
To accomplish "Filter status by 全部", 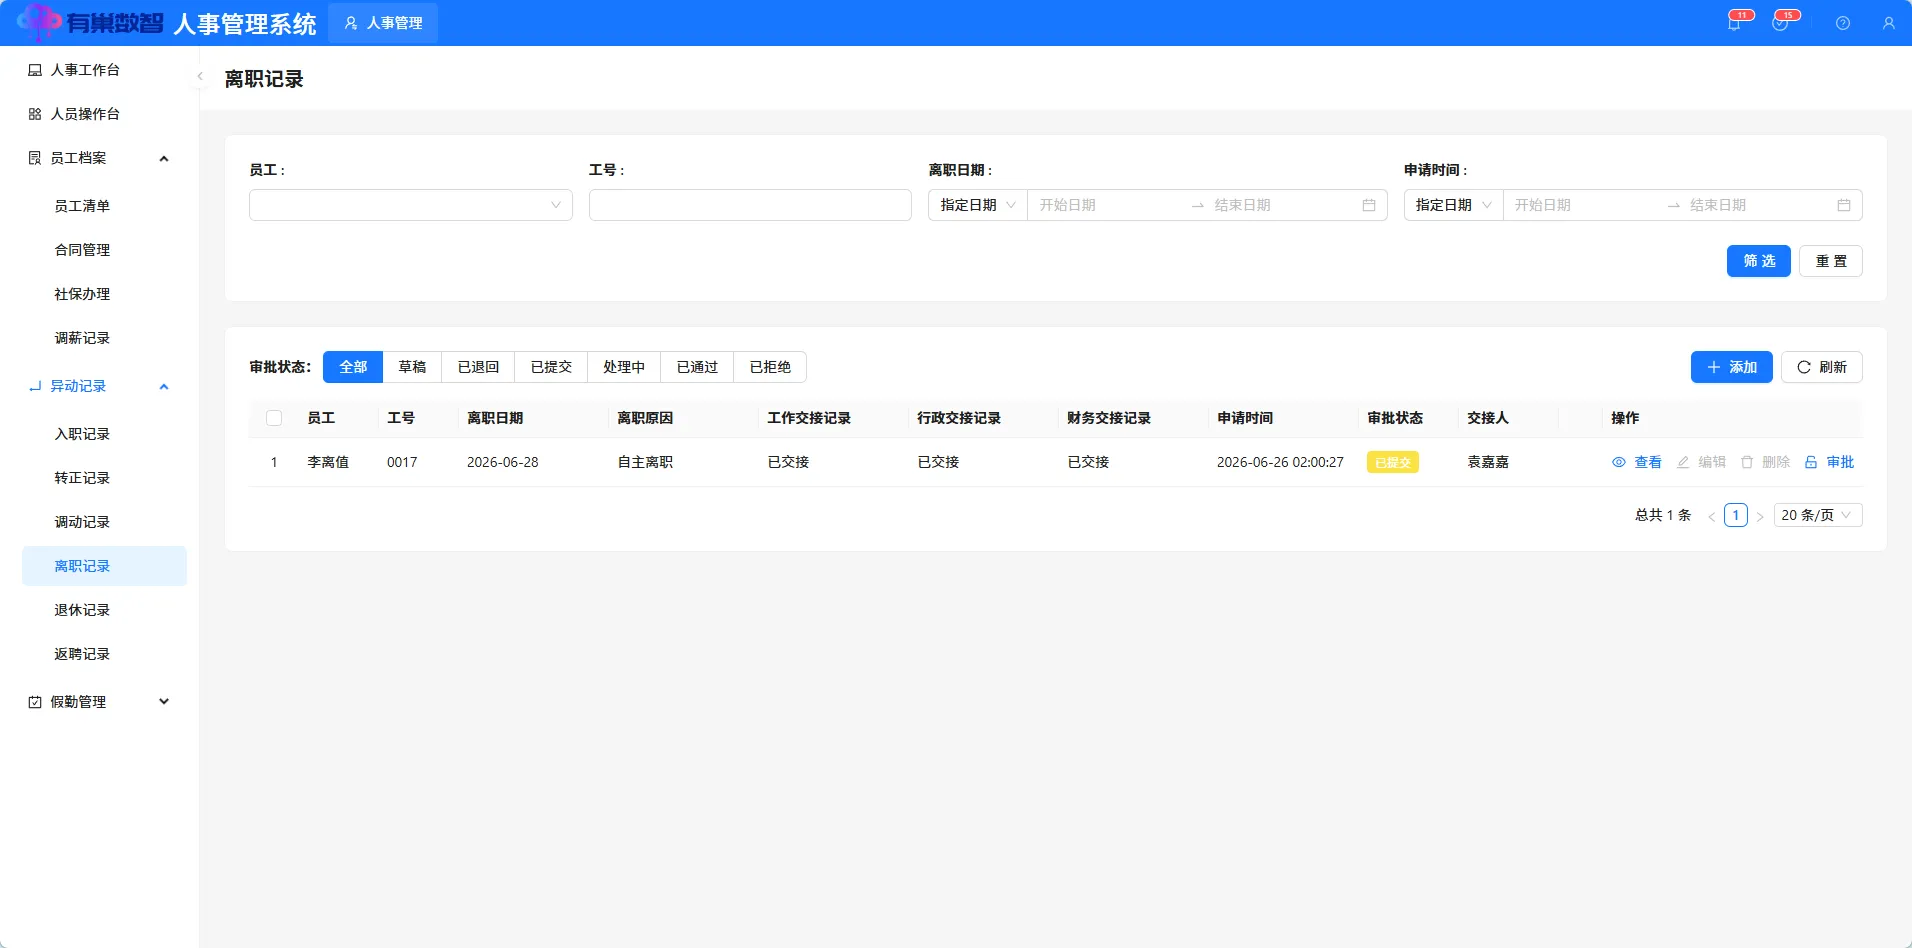I will [353, 367].
